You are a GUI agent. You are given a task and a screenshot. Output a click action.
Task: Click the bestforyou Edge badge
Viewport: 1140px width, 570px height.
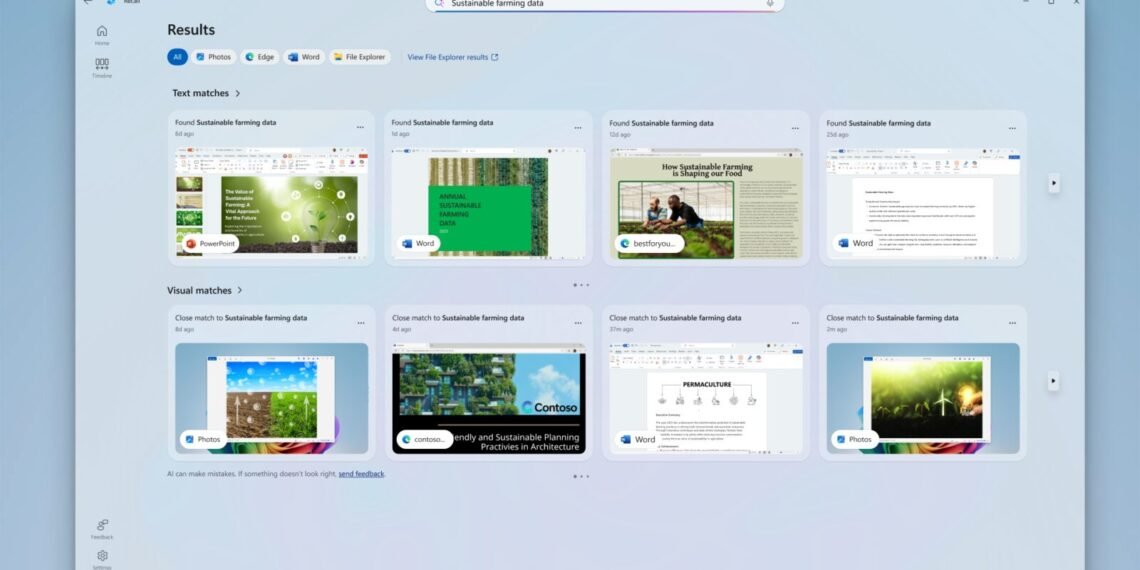pos(649,244)
